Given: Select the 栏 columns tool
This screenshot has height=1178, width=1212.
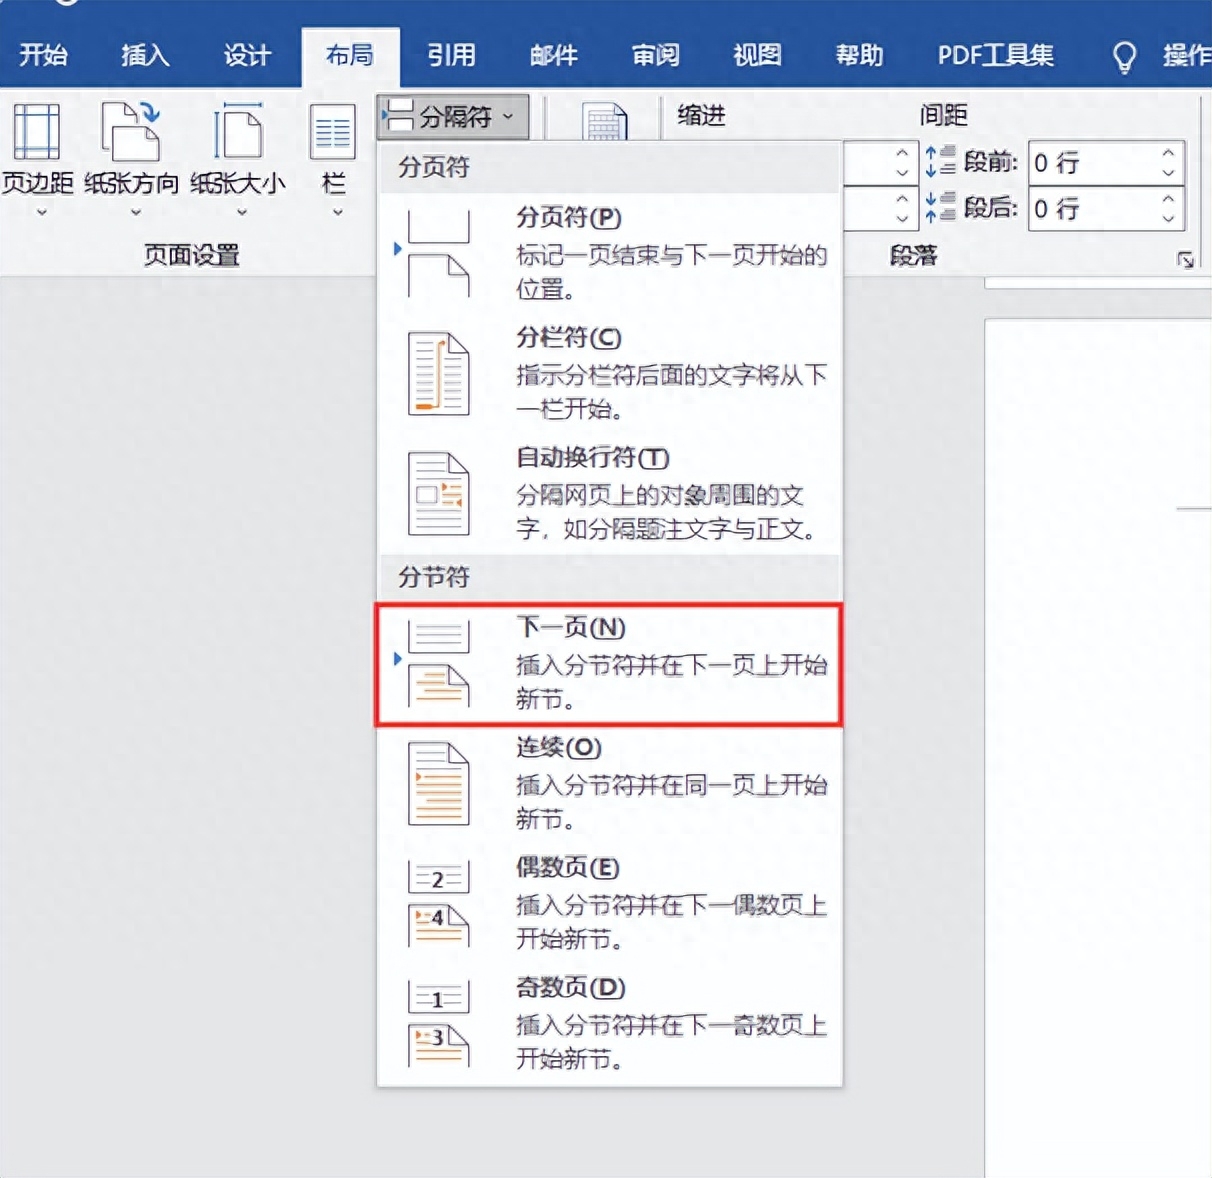Looking at the screenshot, I should coord(332,130).
